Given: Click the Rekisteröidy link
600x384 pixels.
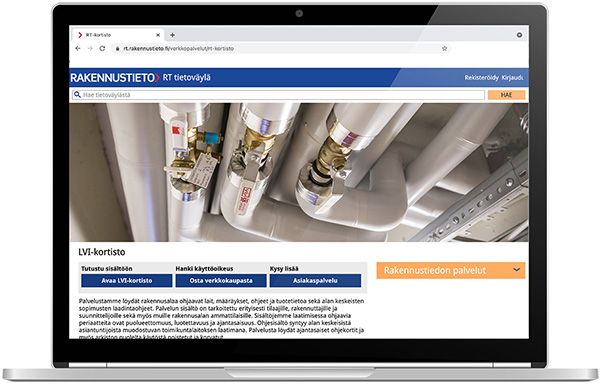Looking at the screenshot, I should [481, 78].
